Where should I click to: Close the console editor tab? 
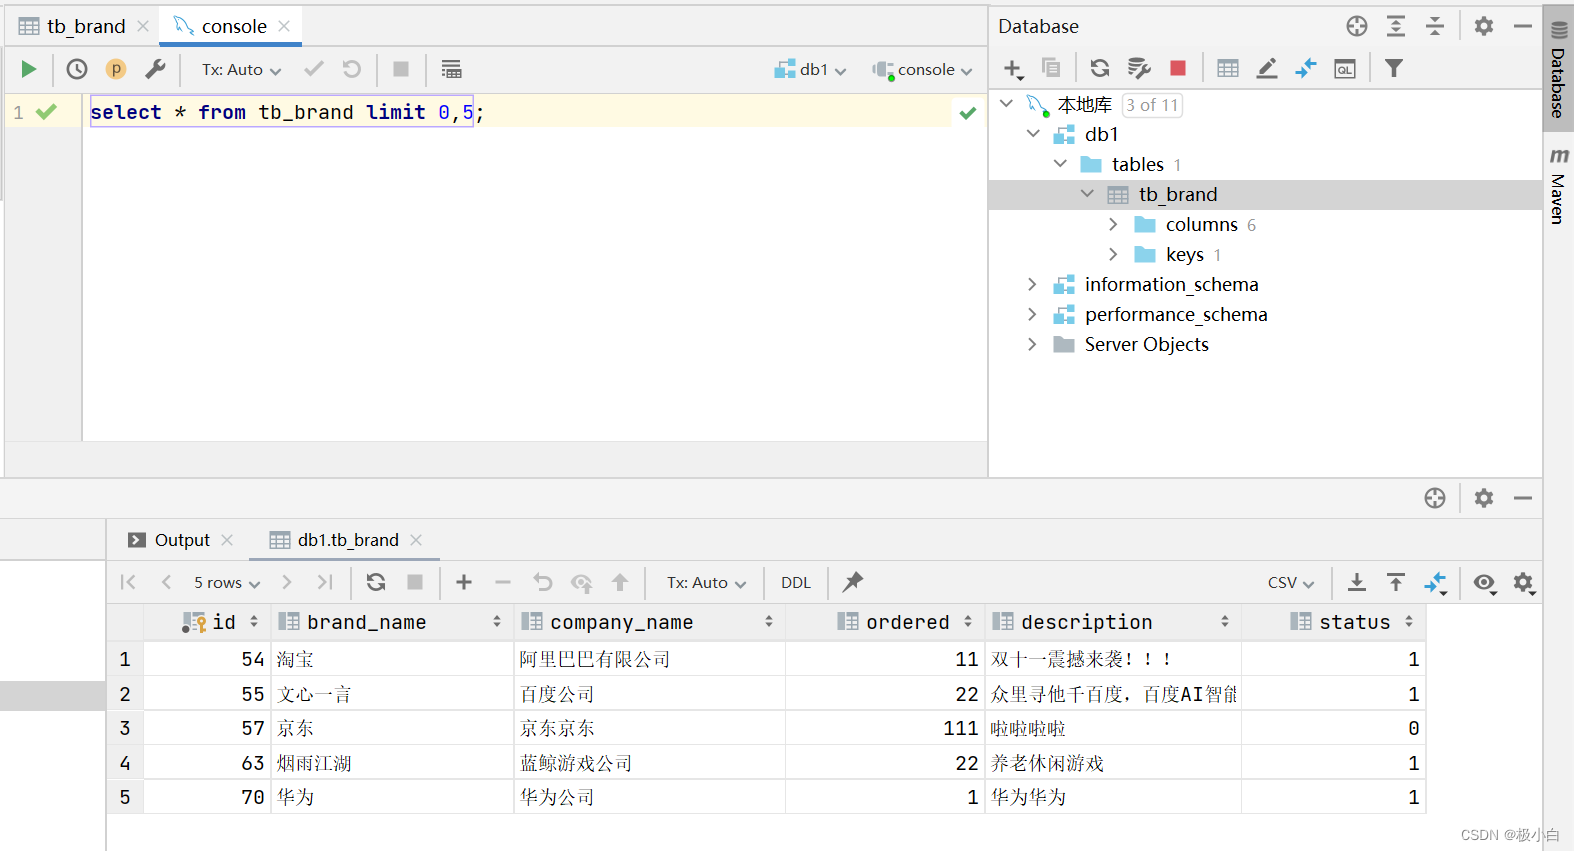[284, 26]
